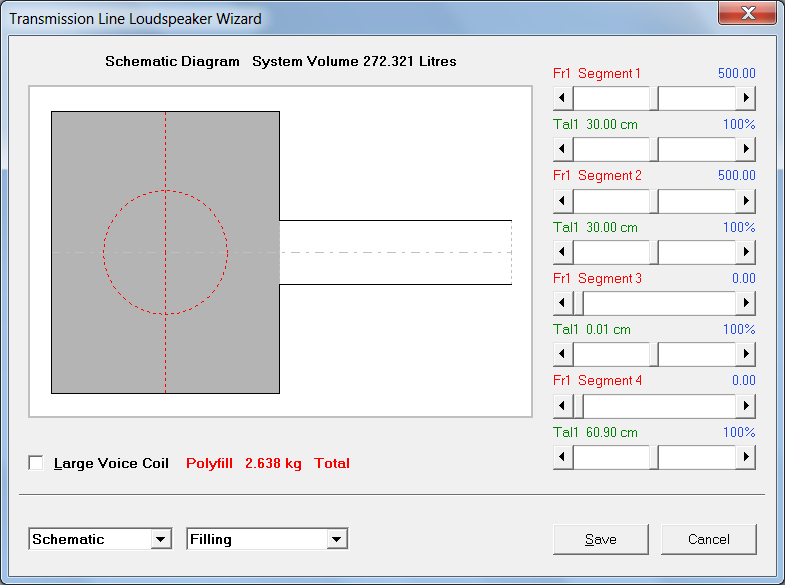
Task: Click the Fr1 Segment 2 slider thumb
Action: pos(654,201)
